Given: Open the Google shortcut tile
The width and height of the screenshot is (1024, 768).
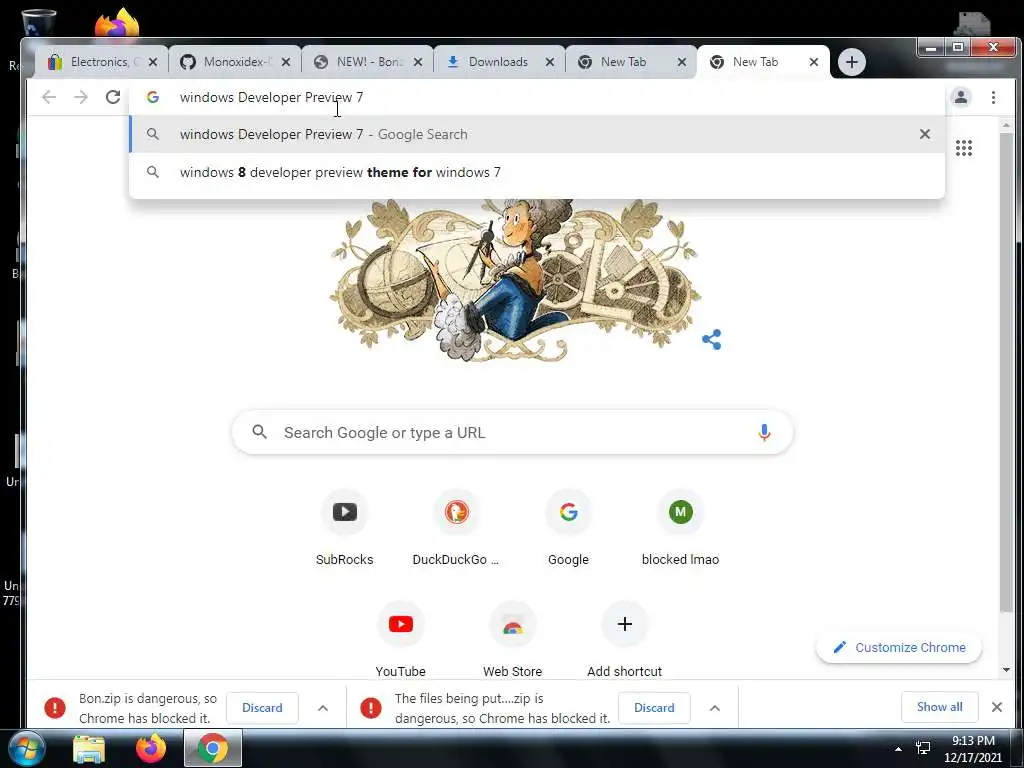Looking at the screenshot, I should tap(568, 528).
